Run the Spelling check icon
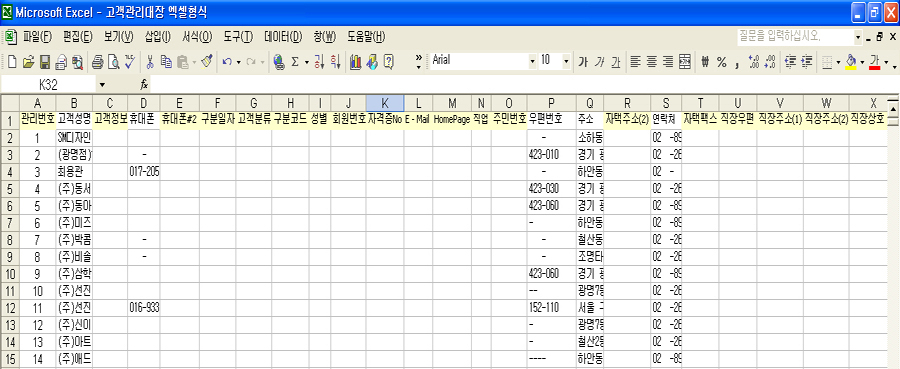The height and width of the screenshot is (369, 900). [130, 61]
